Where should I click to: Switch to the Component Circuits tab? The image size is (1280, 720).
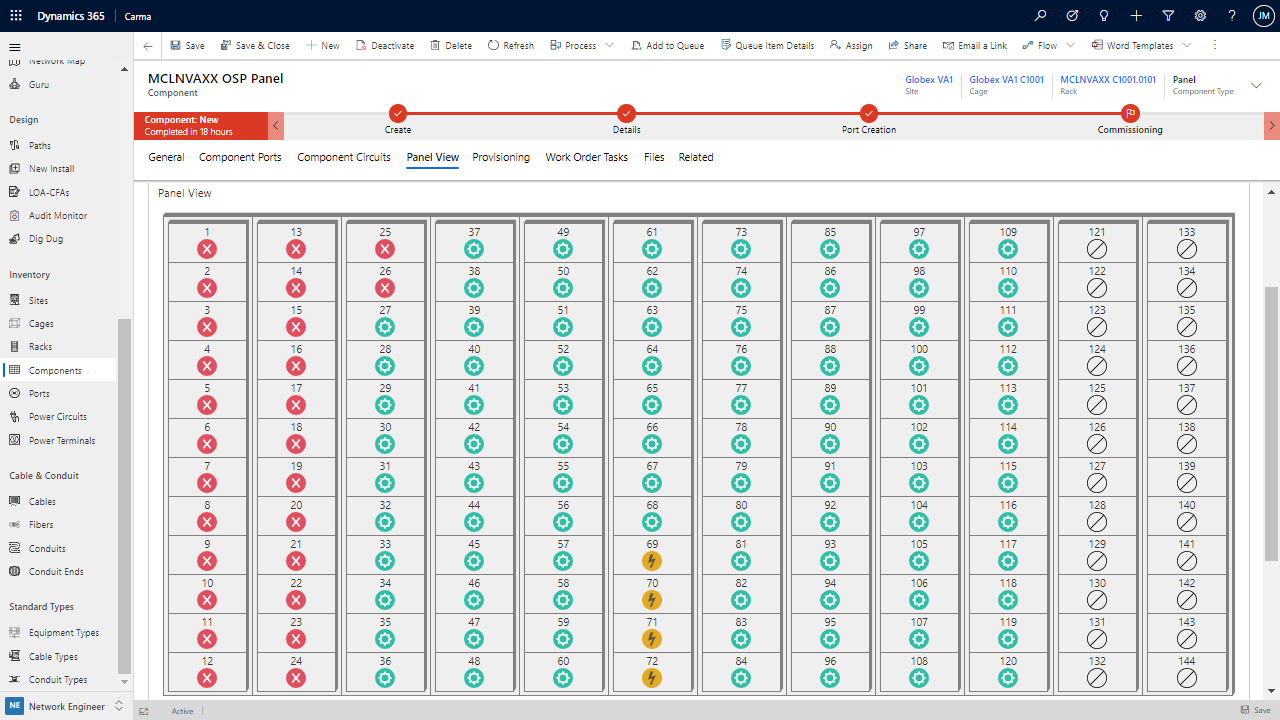(x=344, y=157)
